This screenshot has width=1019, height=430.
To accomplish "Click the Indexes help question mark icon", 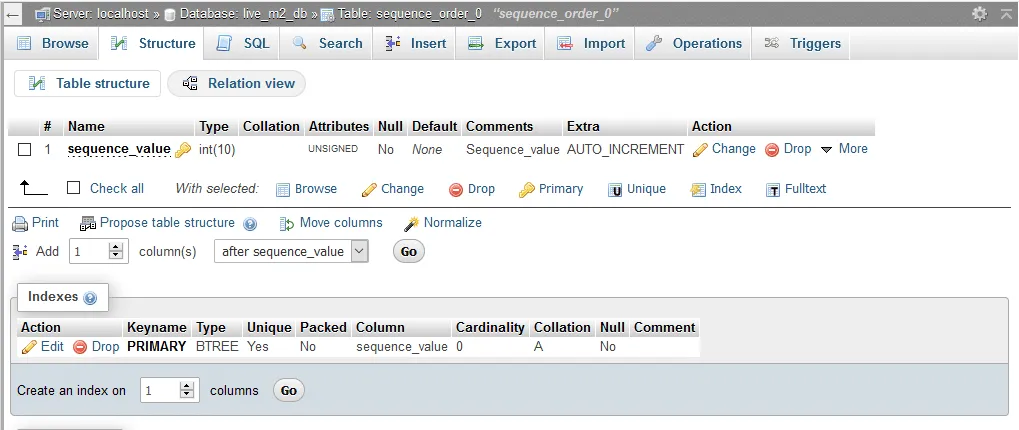I will tap(90, 298).
